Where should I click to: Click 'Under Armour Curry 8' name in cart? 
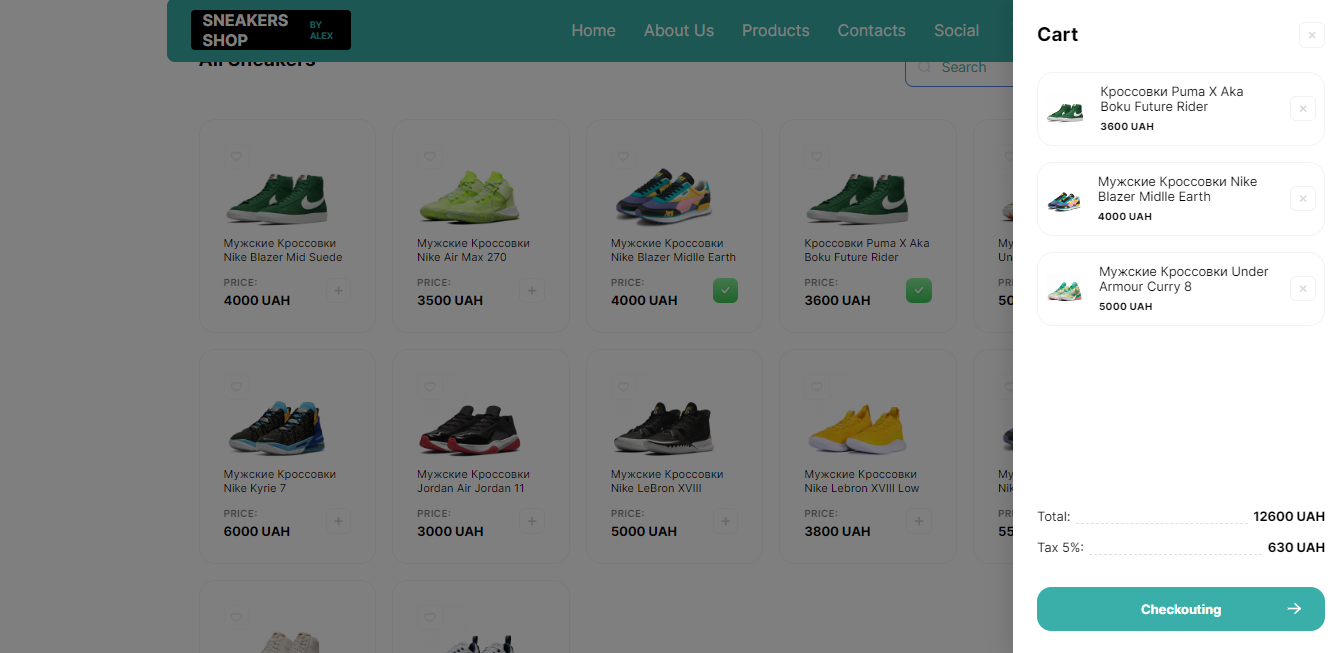coord(1184,279)
